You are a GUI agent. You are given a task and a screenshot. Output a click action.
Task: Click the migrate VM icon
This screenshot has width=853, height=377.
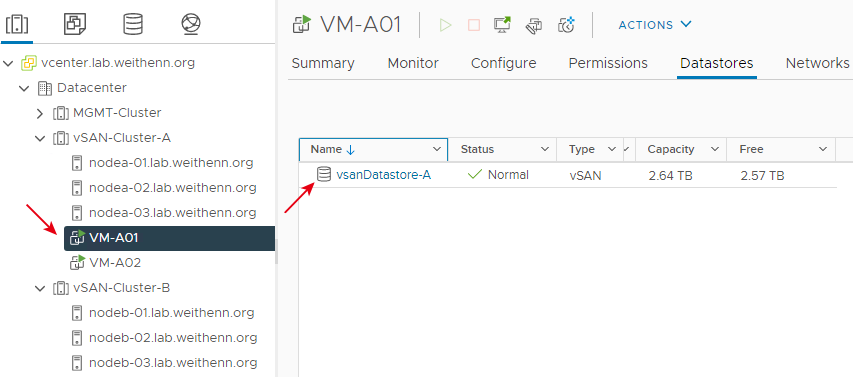[534, 26]
